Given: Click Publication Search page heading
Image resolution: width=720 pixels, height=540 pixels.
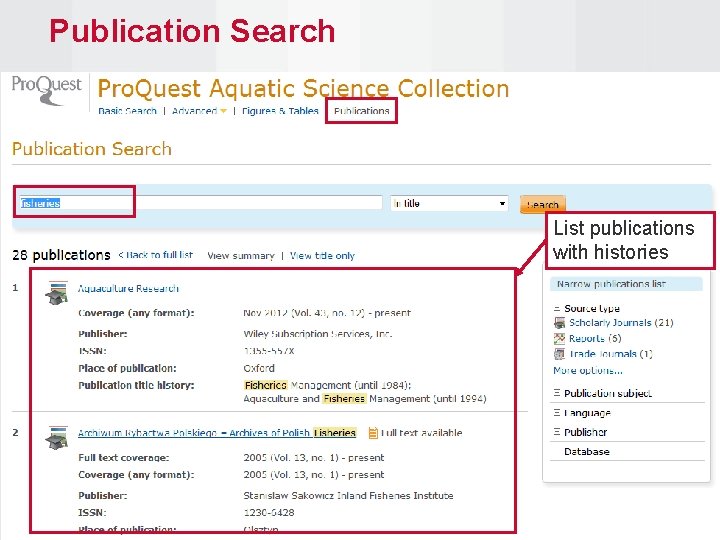Looking at the screenshot, I should tap(92, 149).
